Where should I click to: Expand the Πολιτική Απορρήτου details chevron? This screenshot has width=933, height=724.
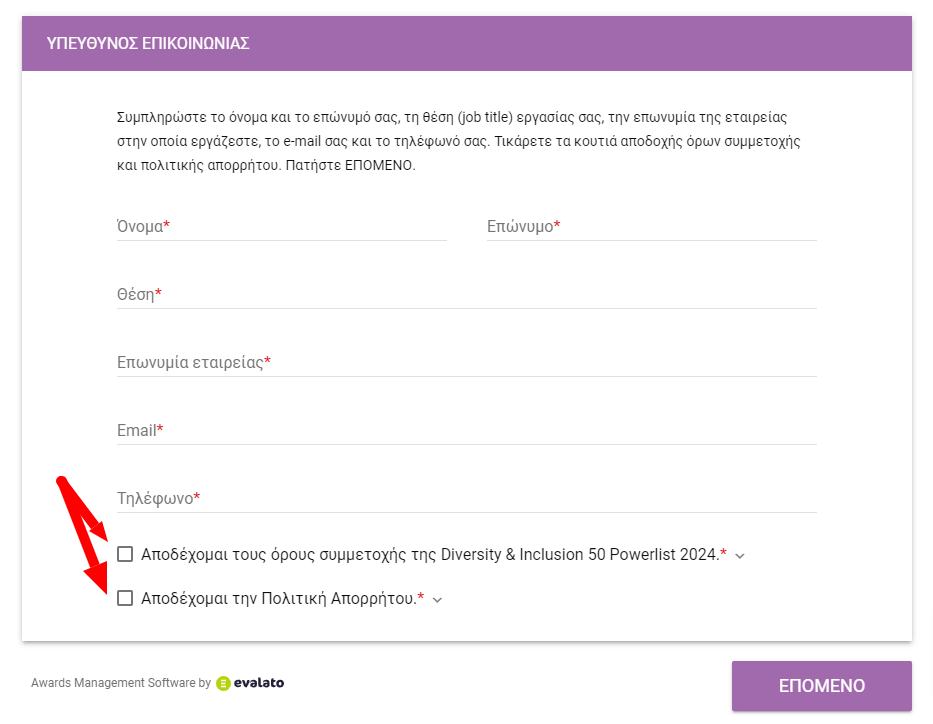point(437,600)
